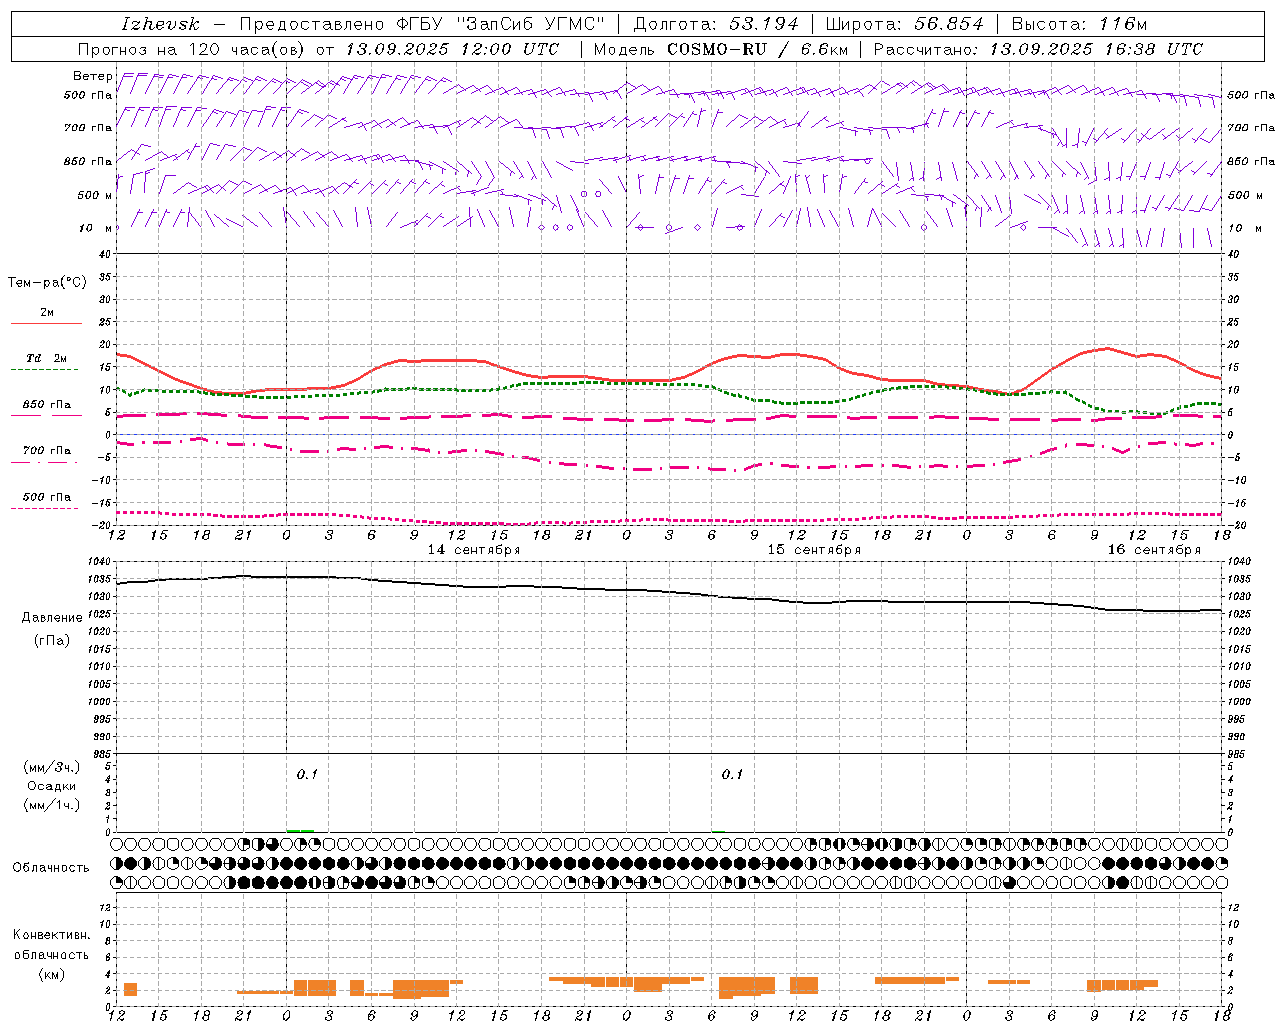The height and width of the screenshot is (1024, 1280).
Task: Click the '(мм/1ч.)' precipitation unit label
Action: point(52,805)
